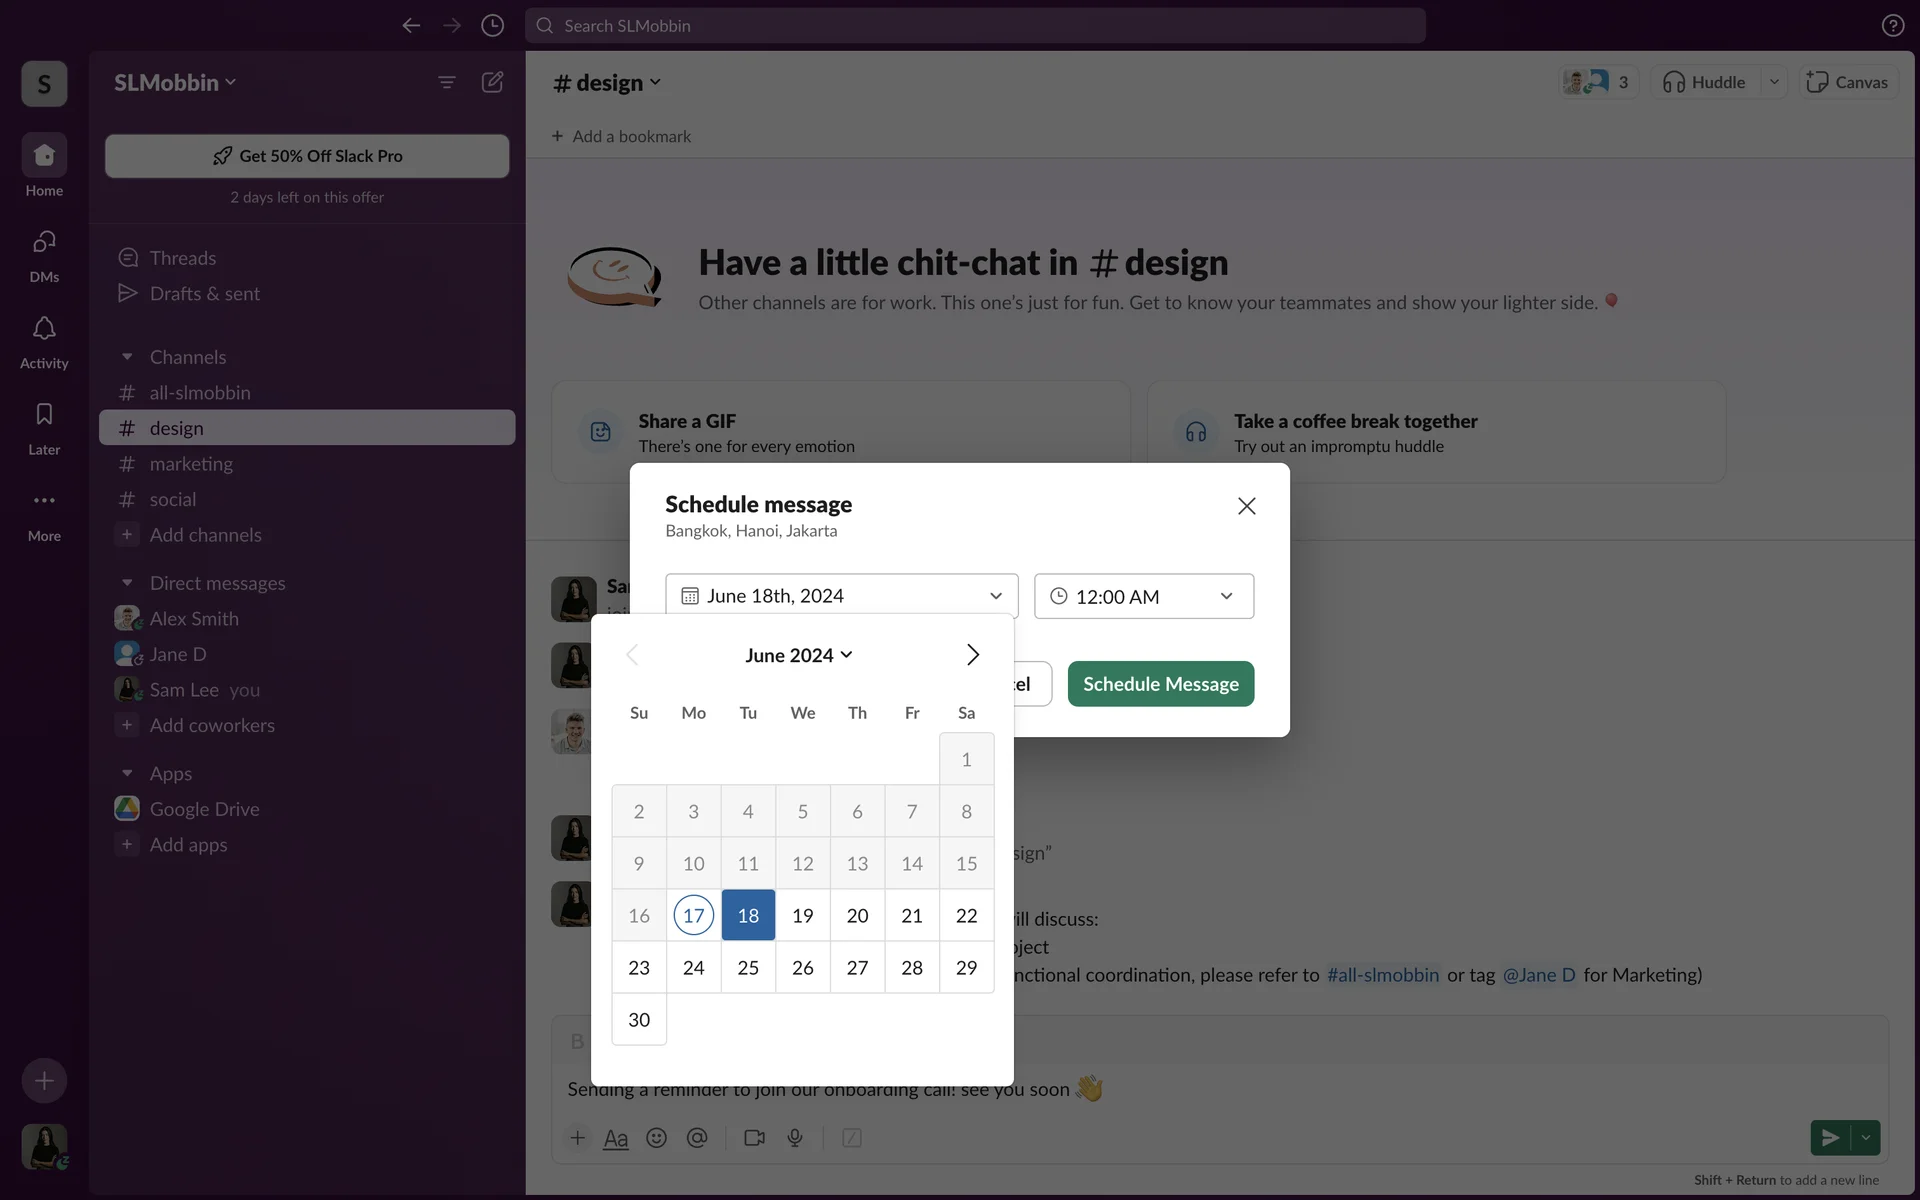Close the Schedule message dialog
The height and width of the screenshot is (1200, 1920).
(1246, 506)
